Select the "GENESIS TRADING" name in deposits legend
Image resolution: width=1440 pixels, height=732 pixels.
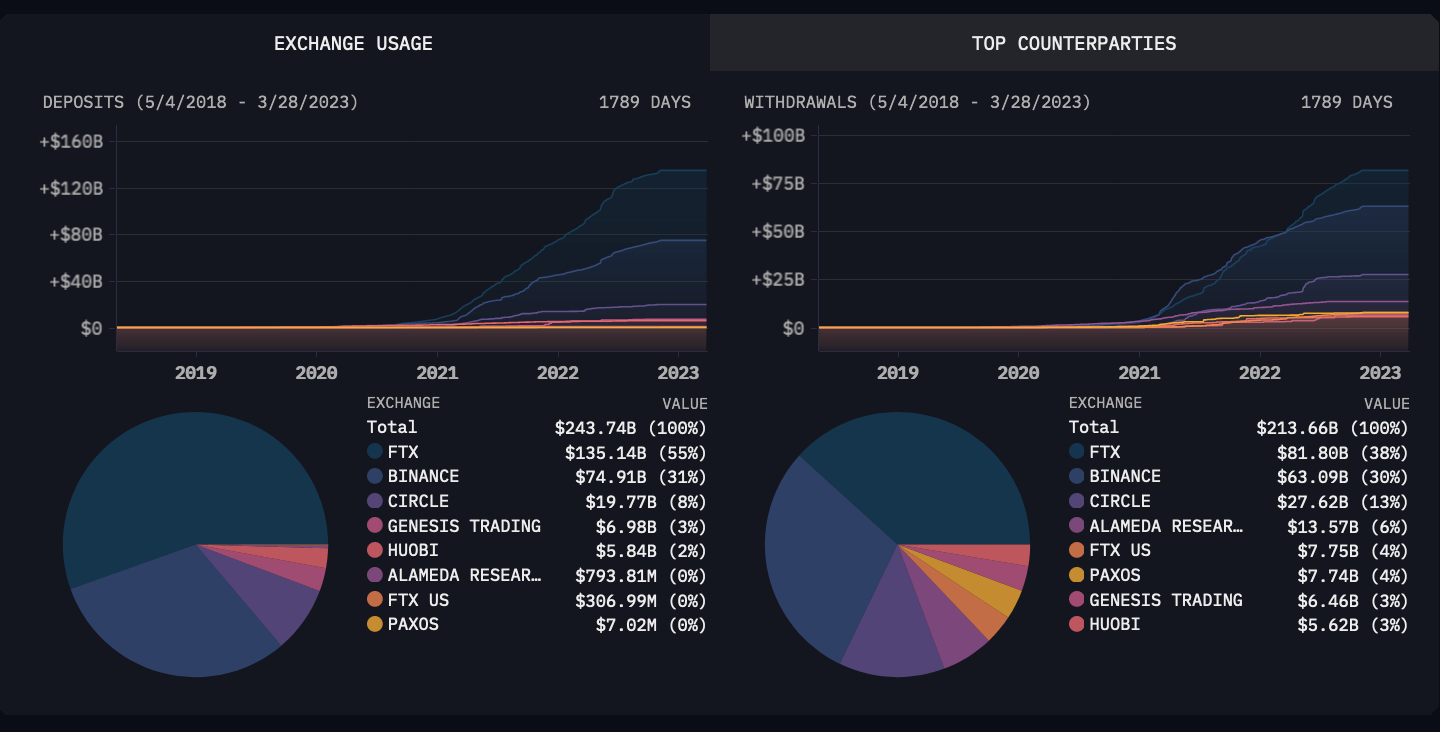tap(464, 526)
